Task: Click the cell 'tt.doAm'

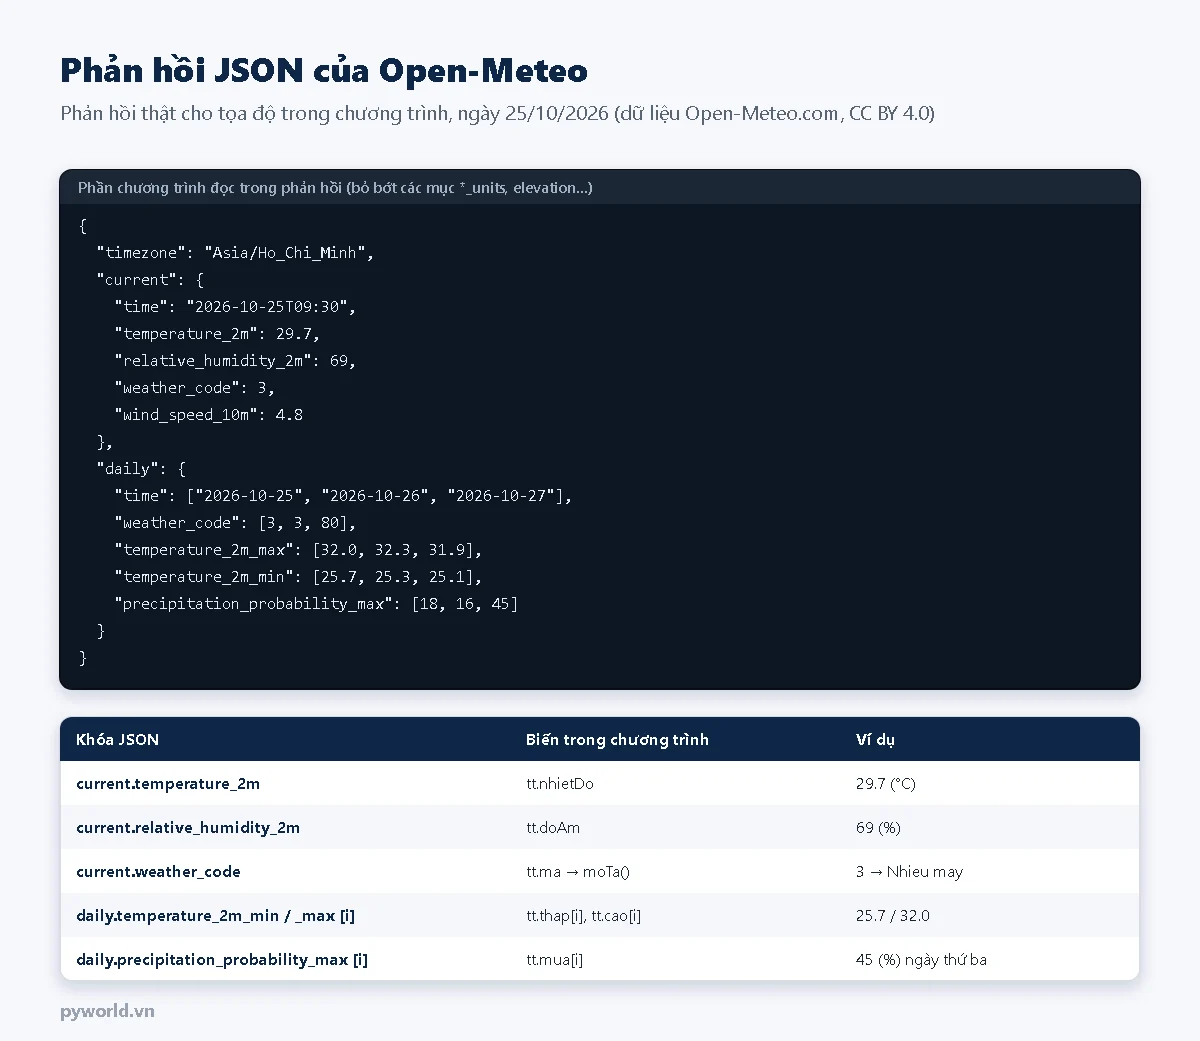Action: pyautogui.click(x=553, y=828)
